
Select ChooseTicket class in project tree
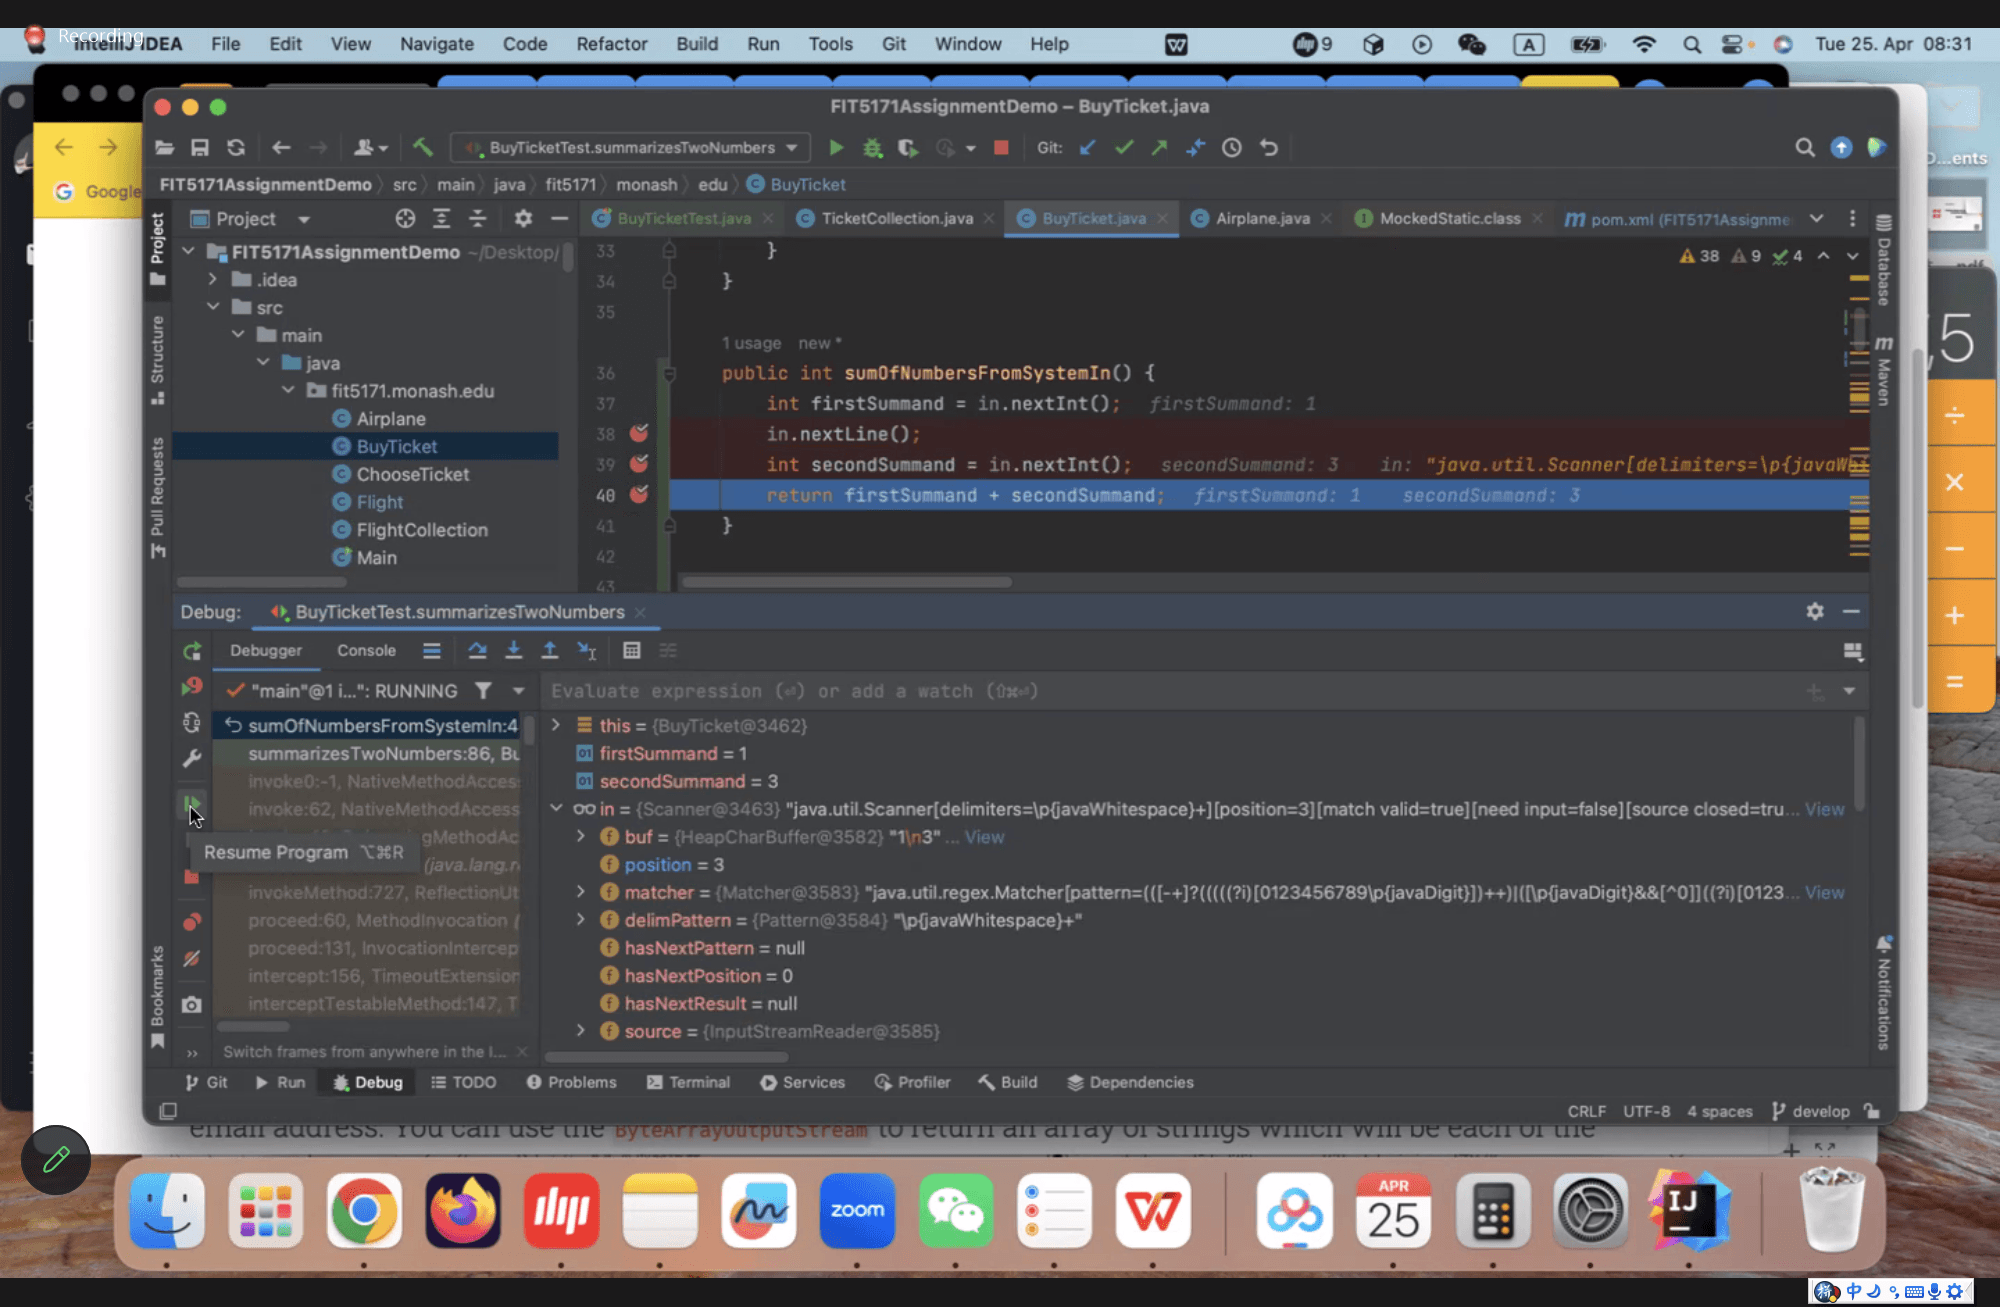pos(412,474)
